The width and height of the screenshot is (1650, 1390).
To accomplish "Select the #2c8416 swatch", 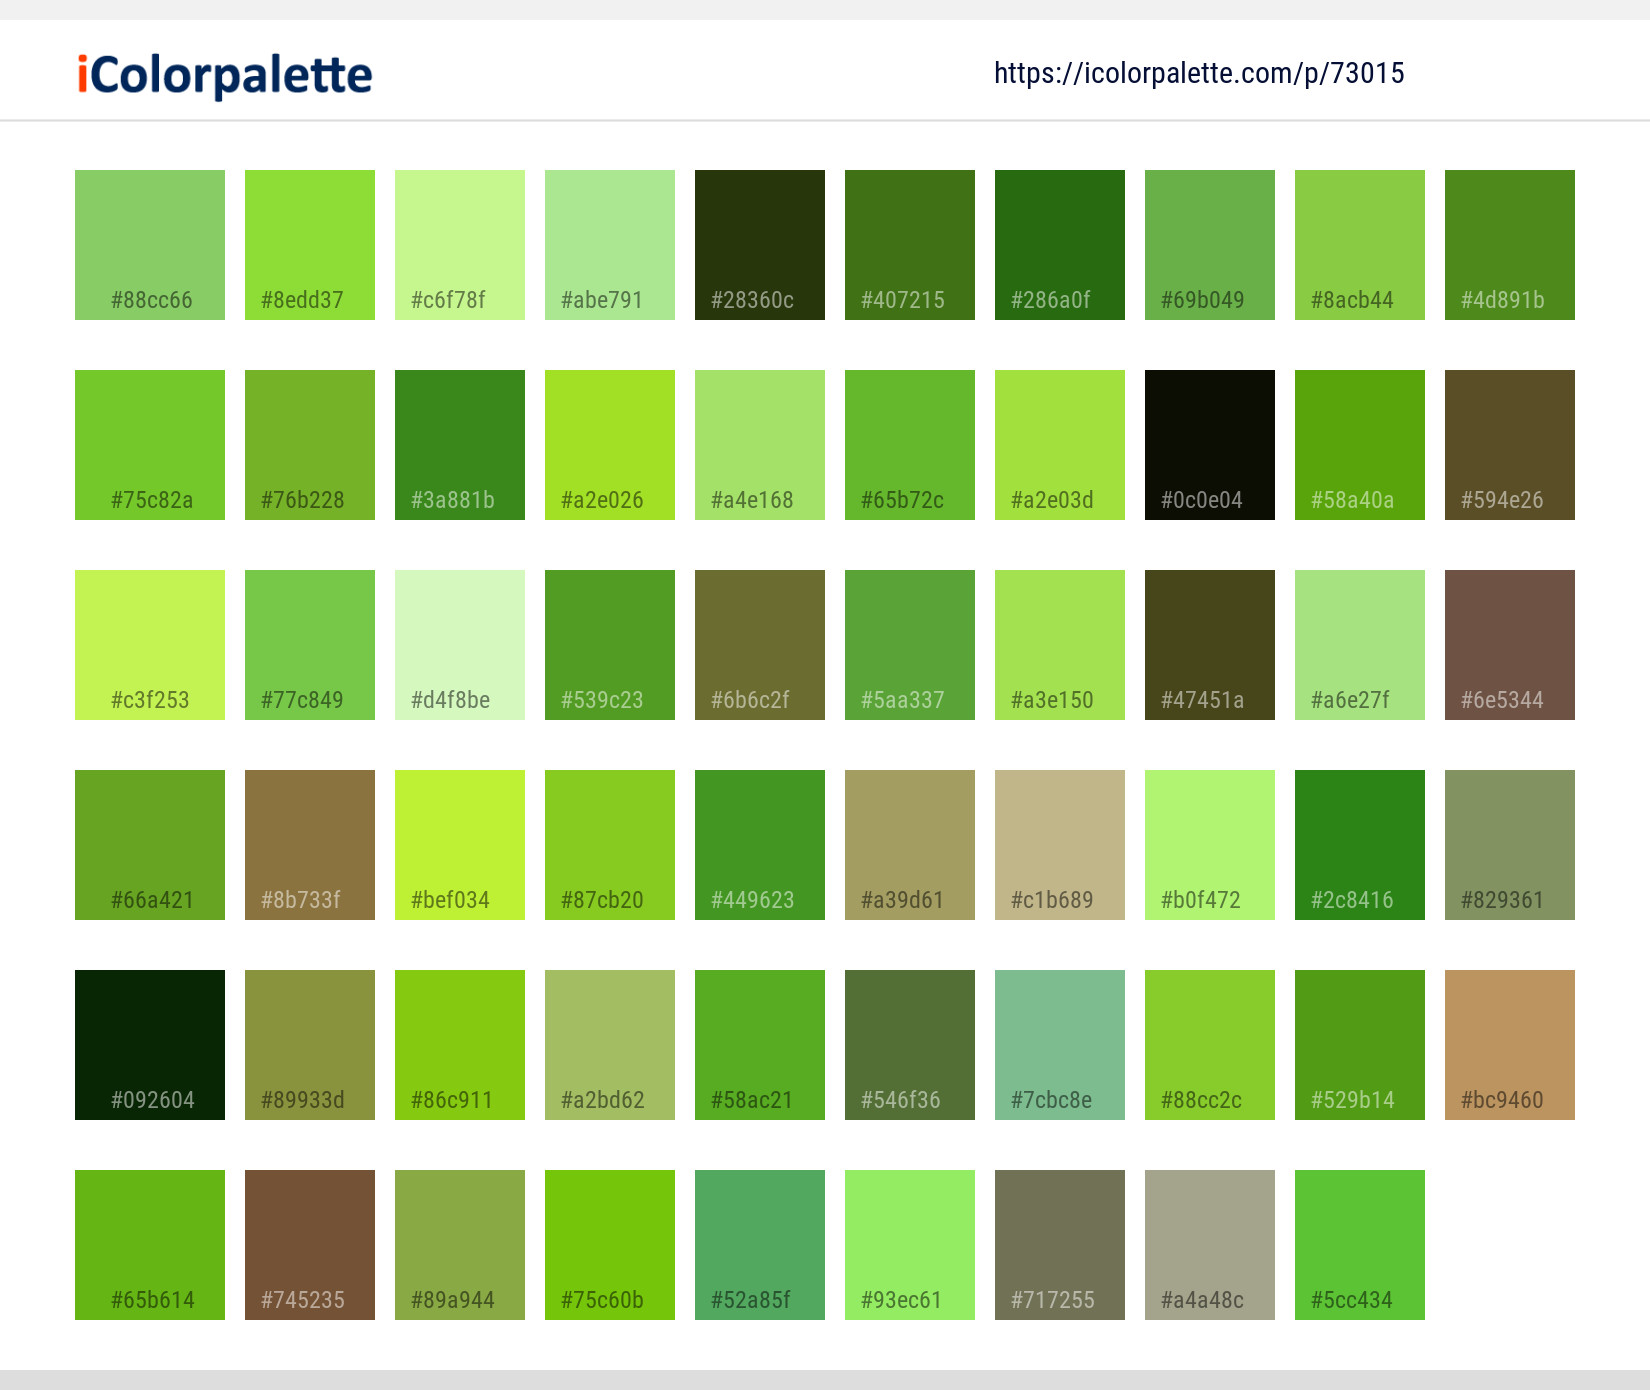I will tap(1360, 845).
